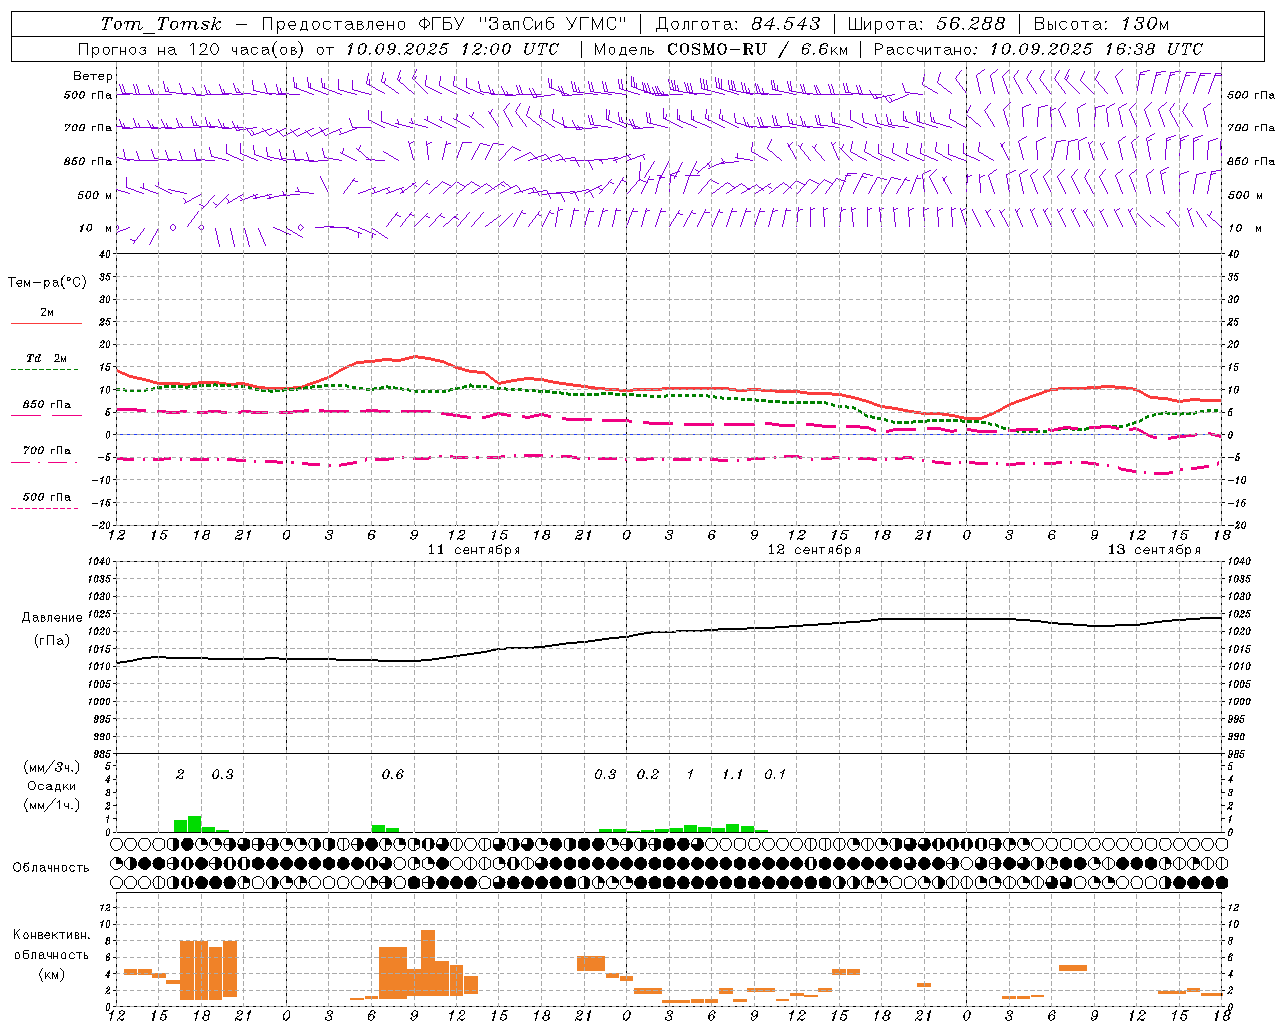The width and height of the screenshot is (1280, 1024).
Task: Click the 0.1 precipitation amount
Action: click(775, 775)
